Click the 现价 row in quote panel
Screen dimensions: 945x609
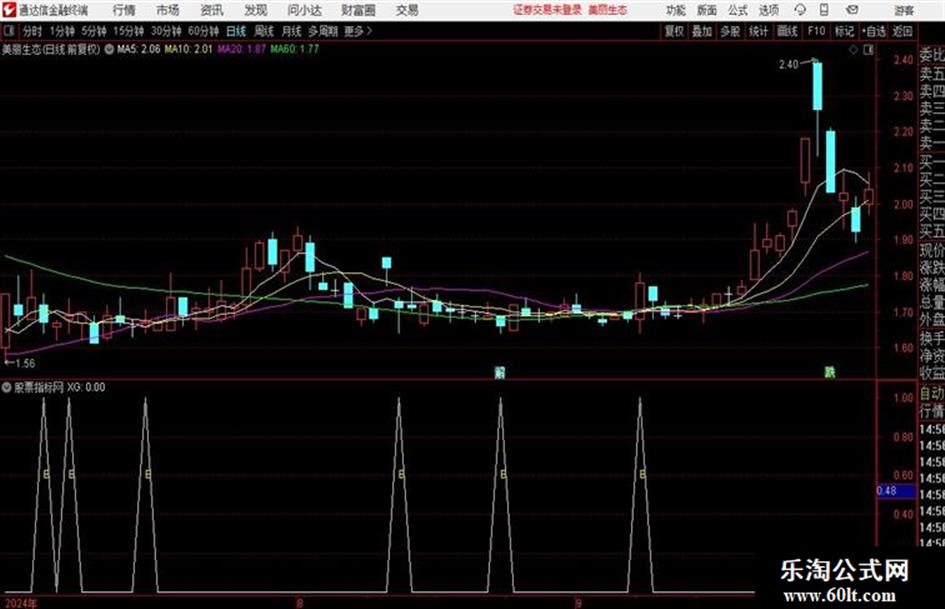pos(932,250)
